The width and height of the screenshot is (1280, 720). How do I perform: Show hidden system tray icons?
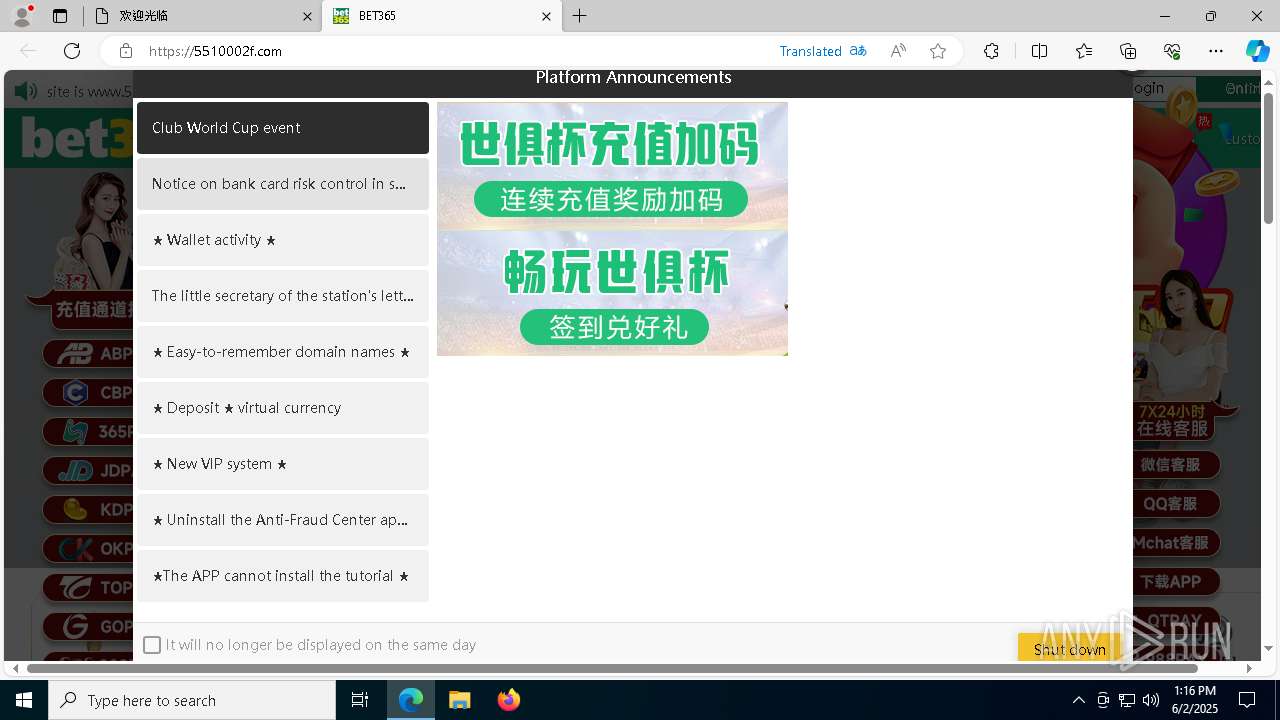(1078, 700)
